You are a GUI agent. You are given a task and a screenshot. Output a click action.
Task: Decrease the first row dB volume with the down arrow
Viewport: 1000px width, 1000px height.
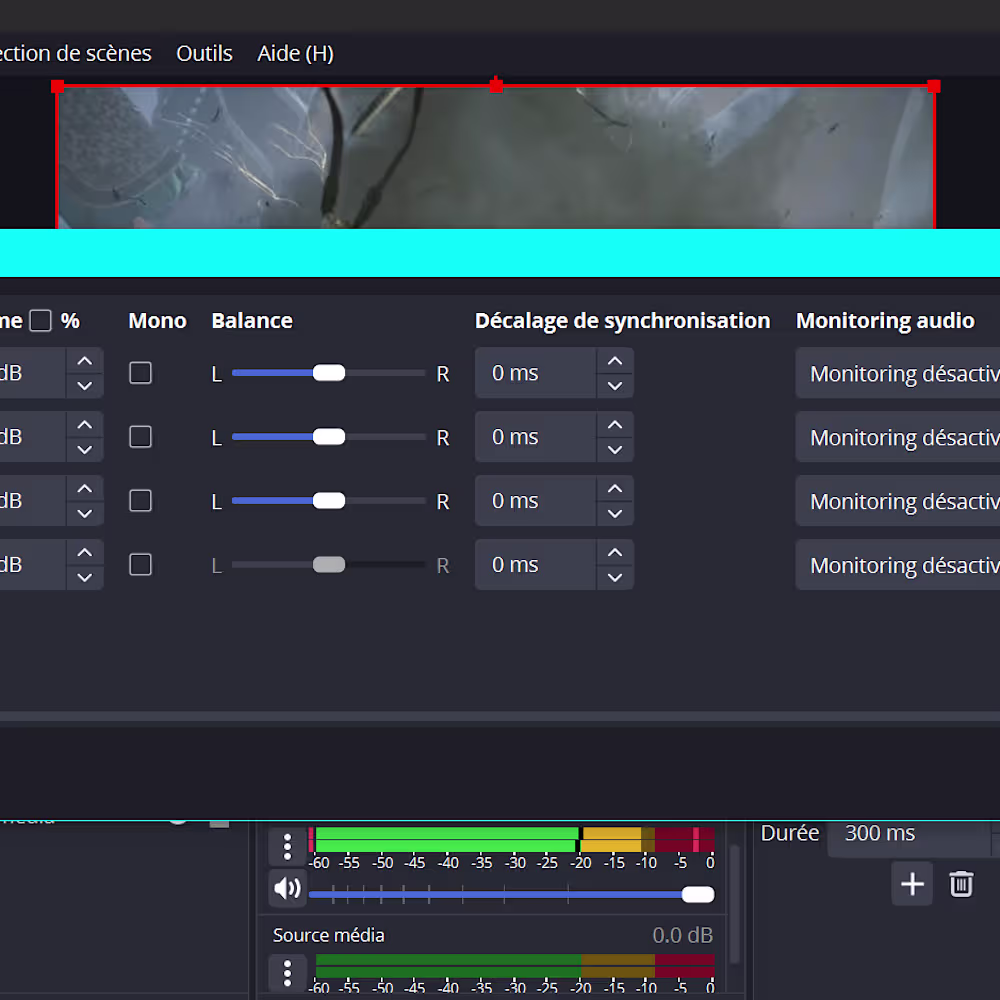tap(84, 386)
